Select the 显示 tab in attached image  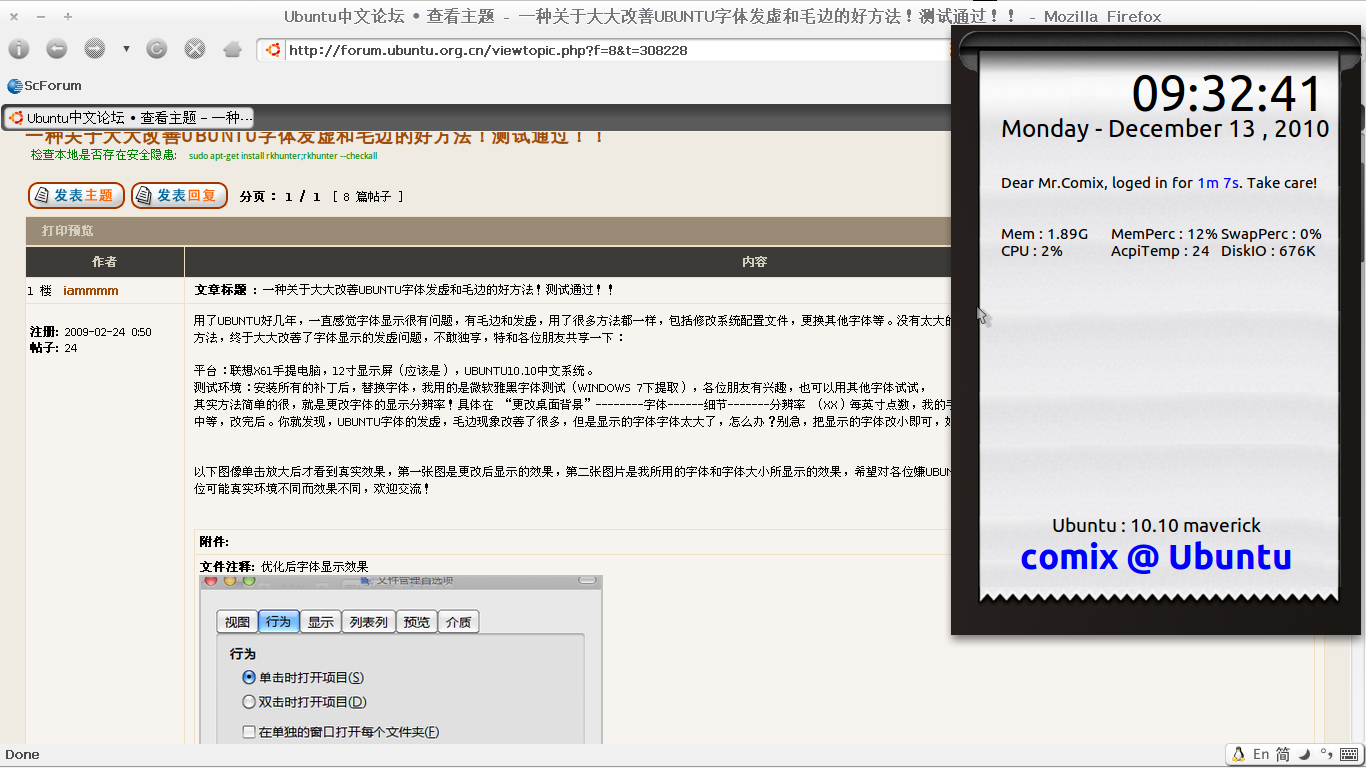[320, 622]
